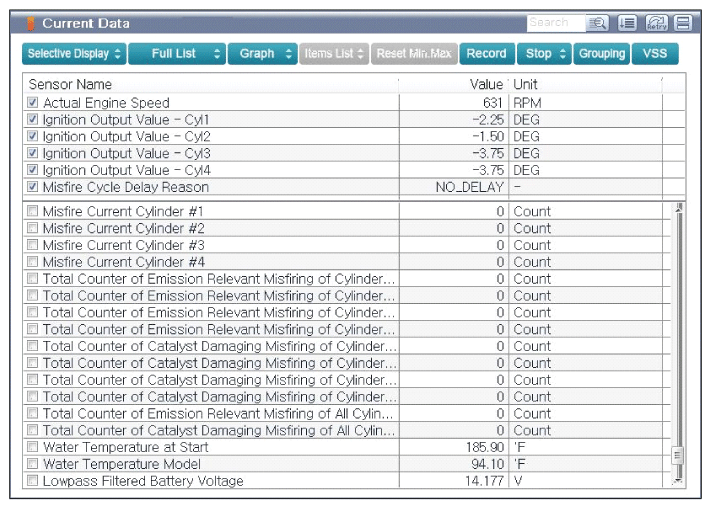Image resolution: width=711 pixels, height=509 pixels.
Task: Click the Reset Min.Max button
Action: point(414,53)
